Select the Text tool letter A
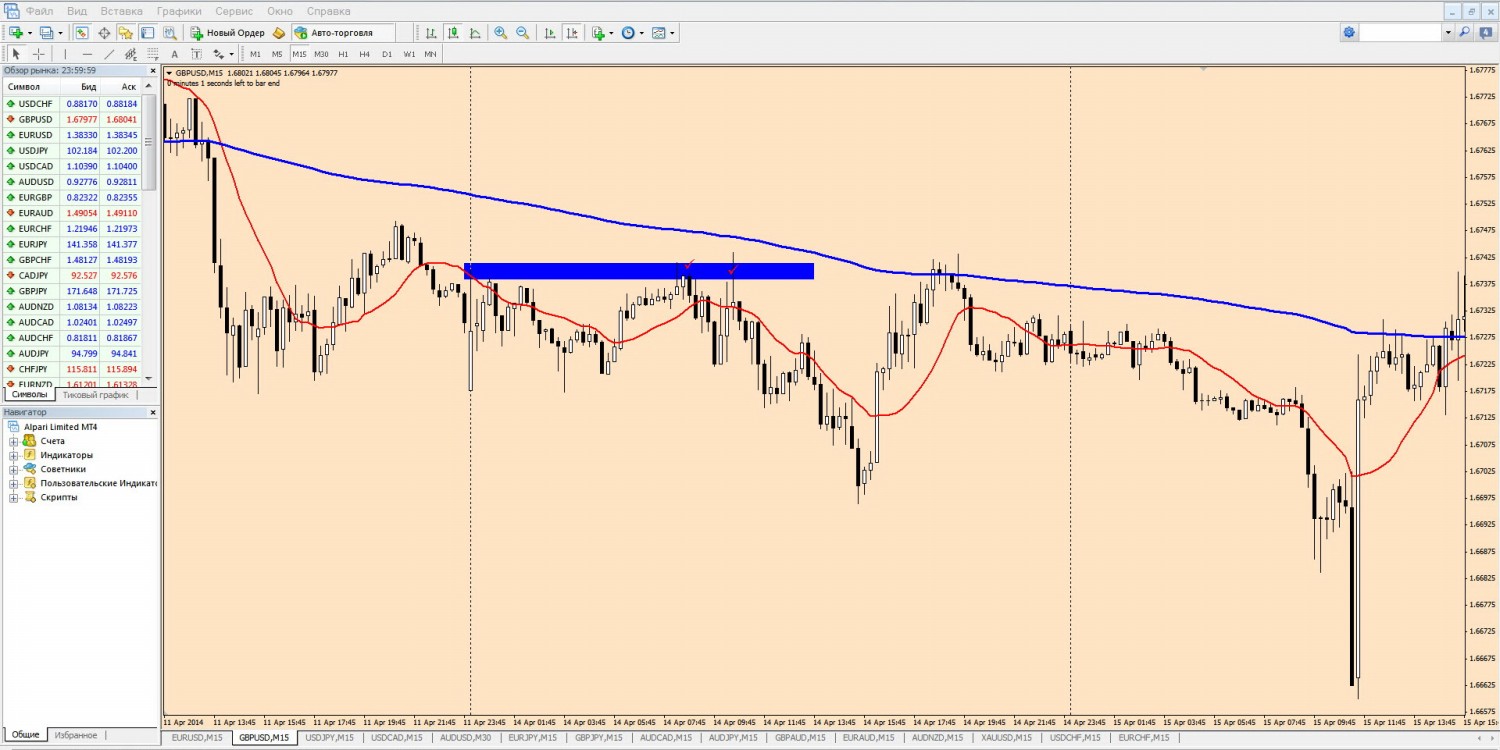The image size is (1500, 750). coord(174,54)
